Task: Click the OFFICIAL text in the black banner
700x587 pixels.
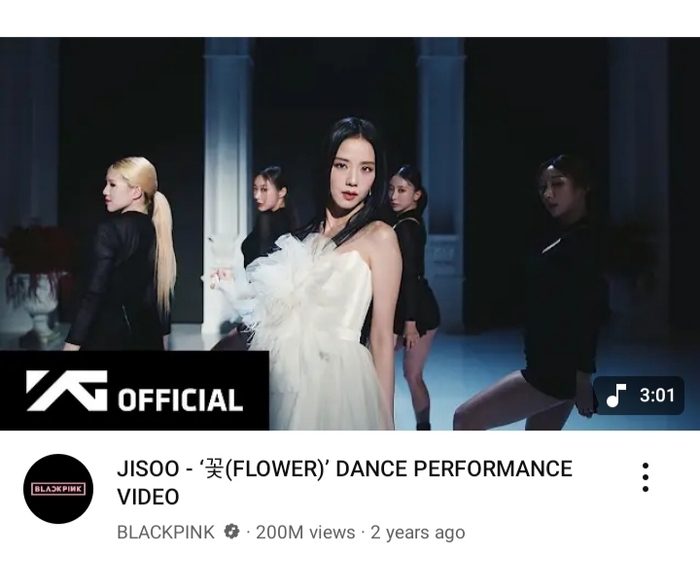Action: [180, 400]
